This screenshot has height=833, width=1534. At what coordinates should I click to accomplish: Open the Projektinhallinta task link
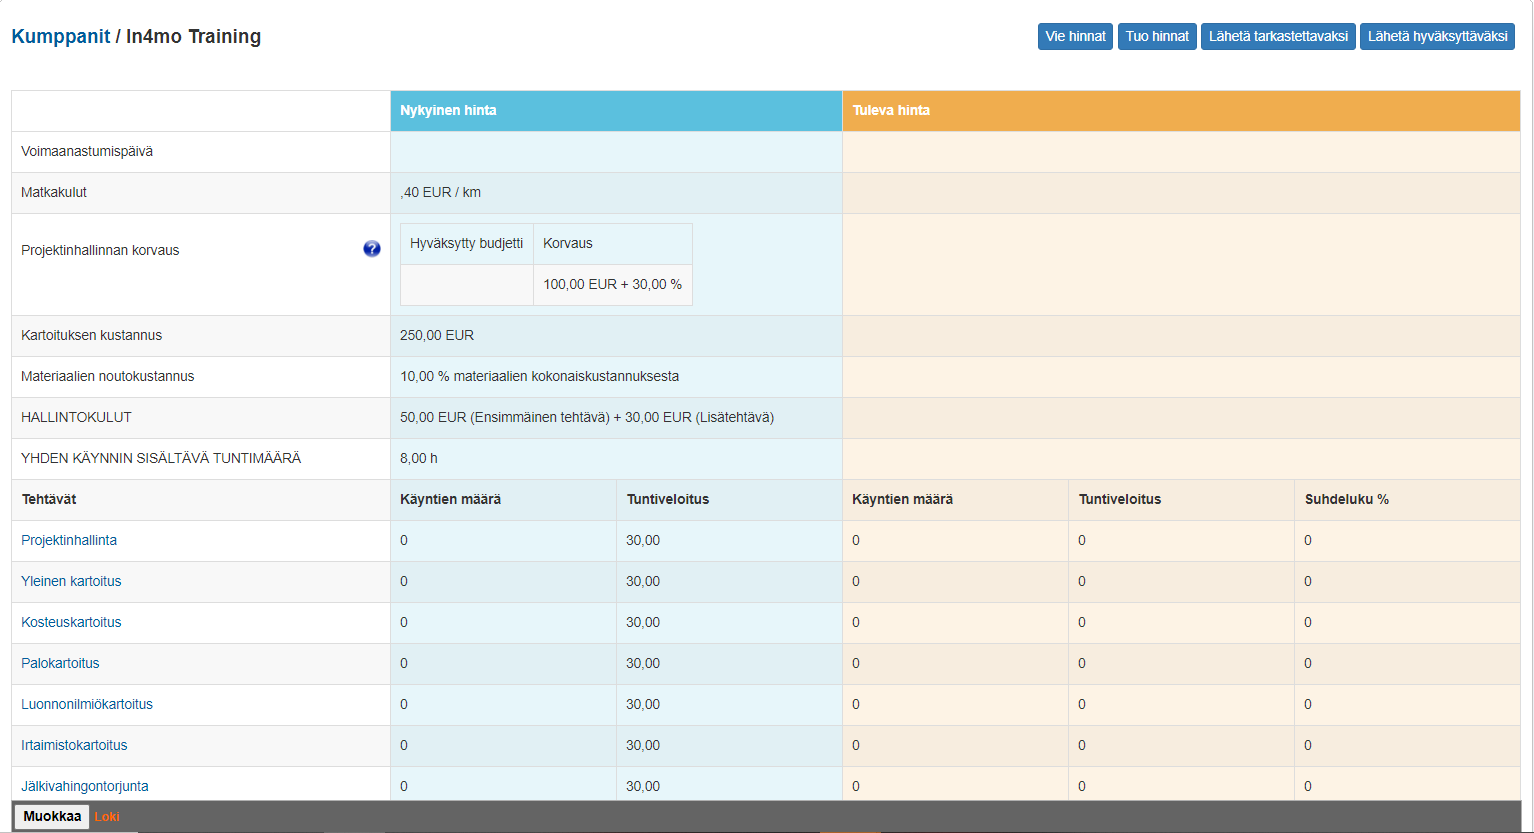(69, 541)
